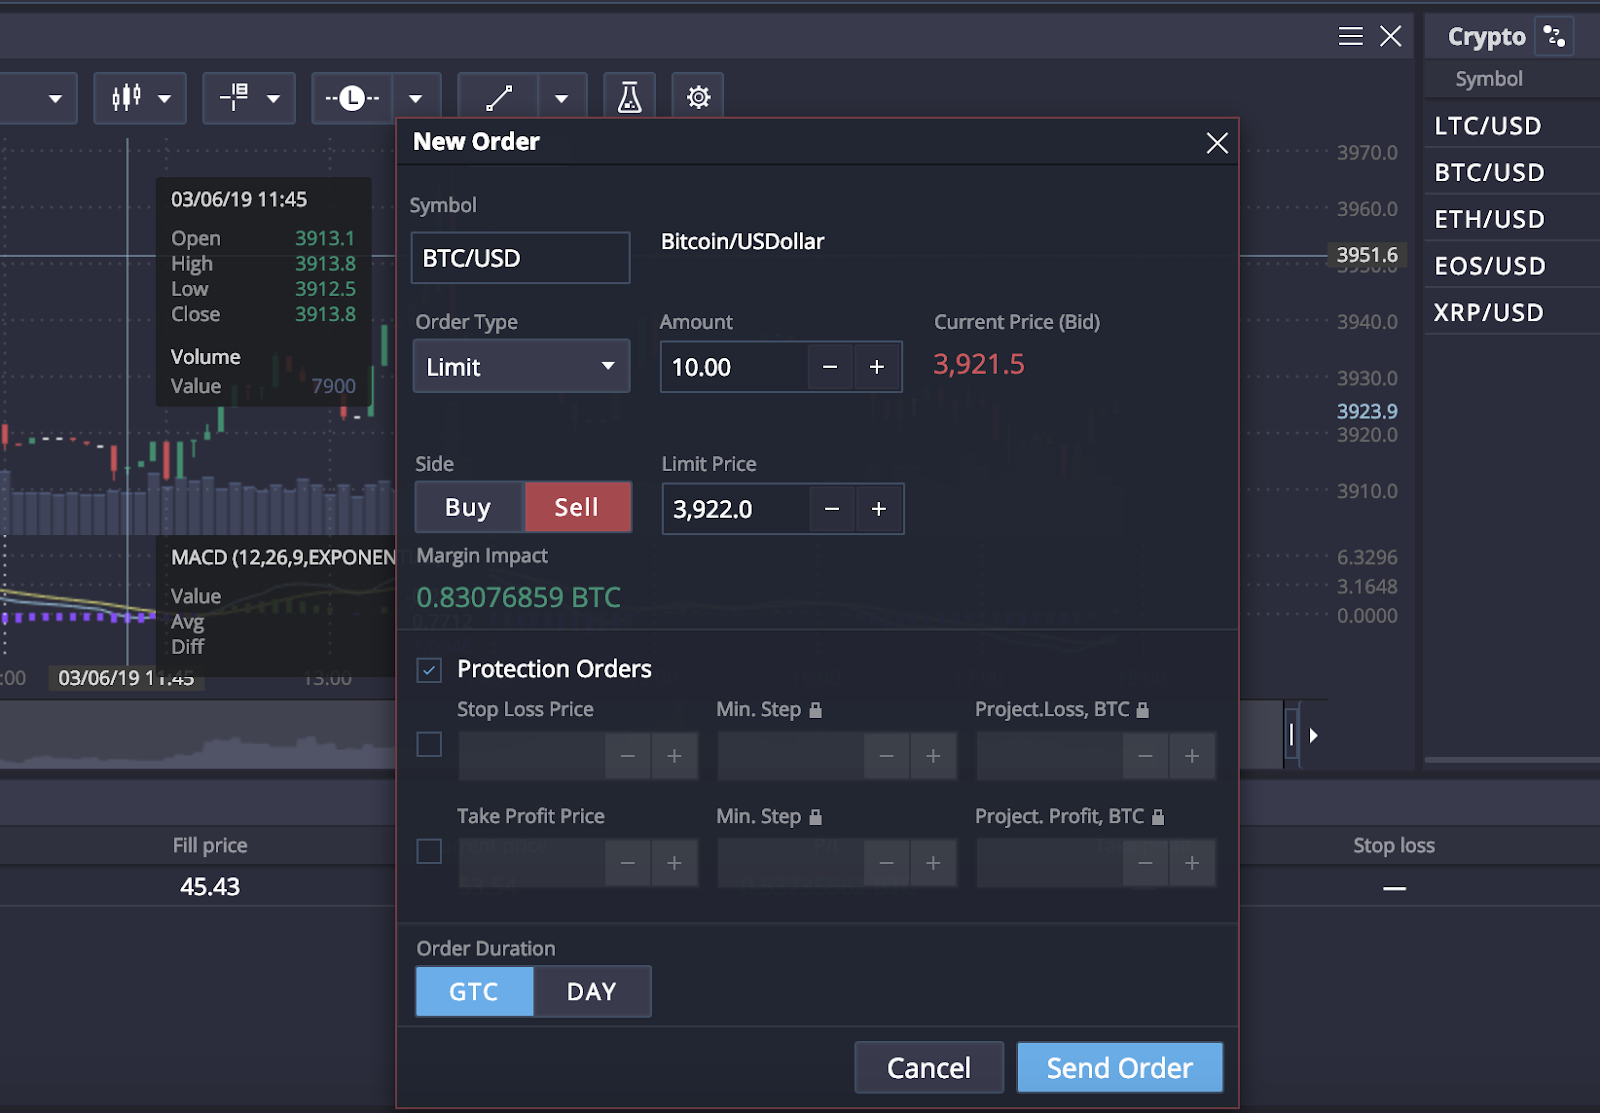
Task: Close the chart panel with X icon
Action: [1391, 37]
